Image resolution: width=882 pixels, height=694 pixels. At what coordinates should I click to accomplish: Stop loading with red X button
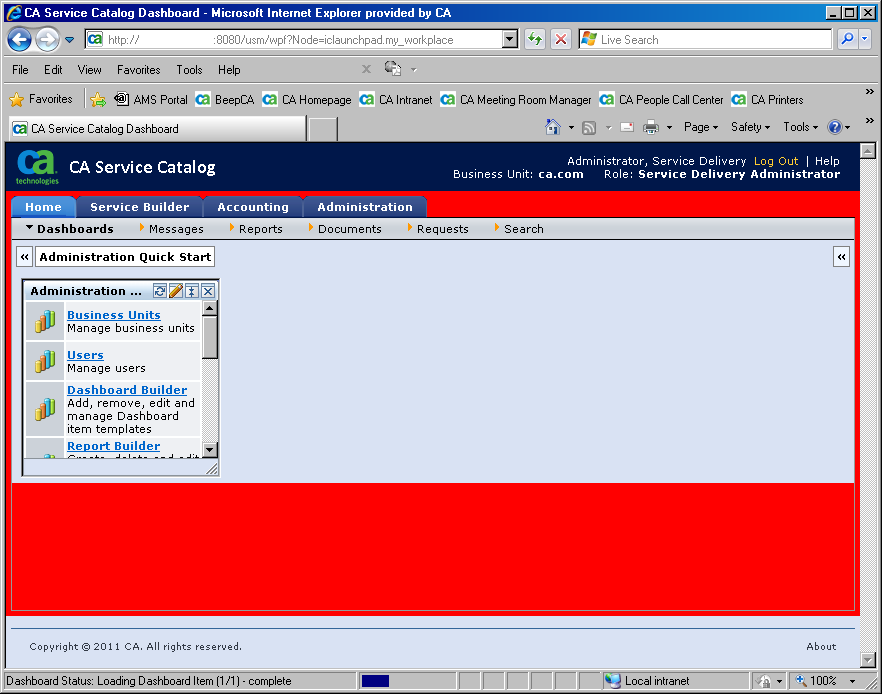click(x=561, y=39)
